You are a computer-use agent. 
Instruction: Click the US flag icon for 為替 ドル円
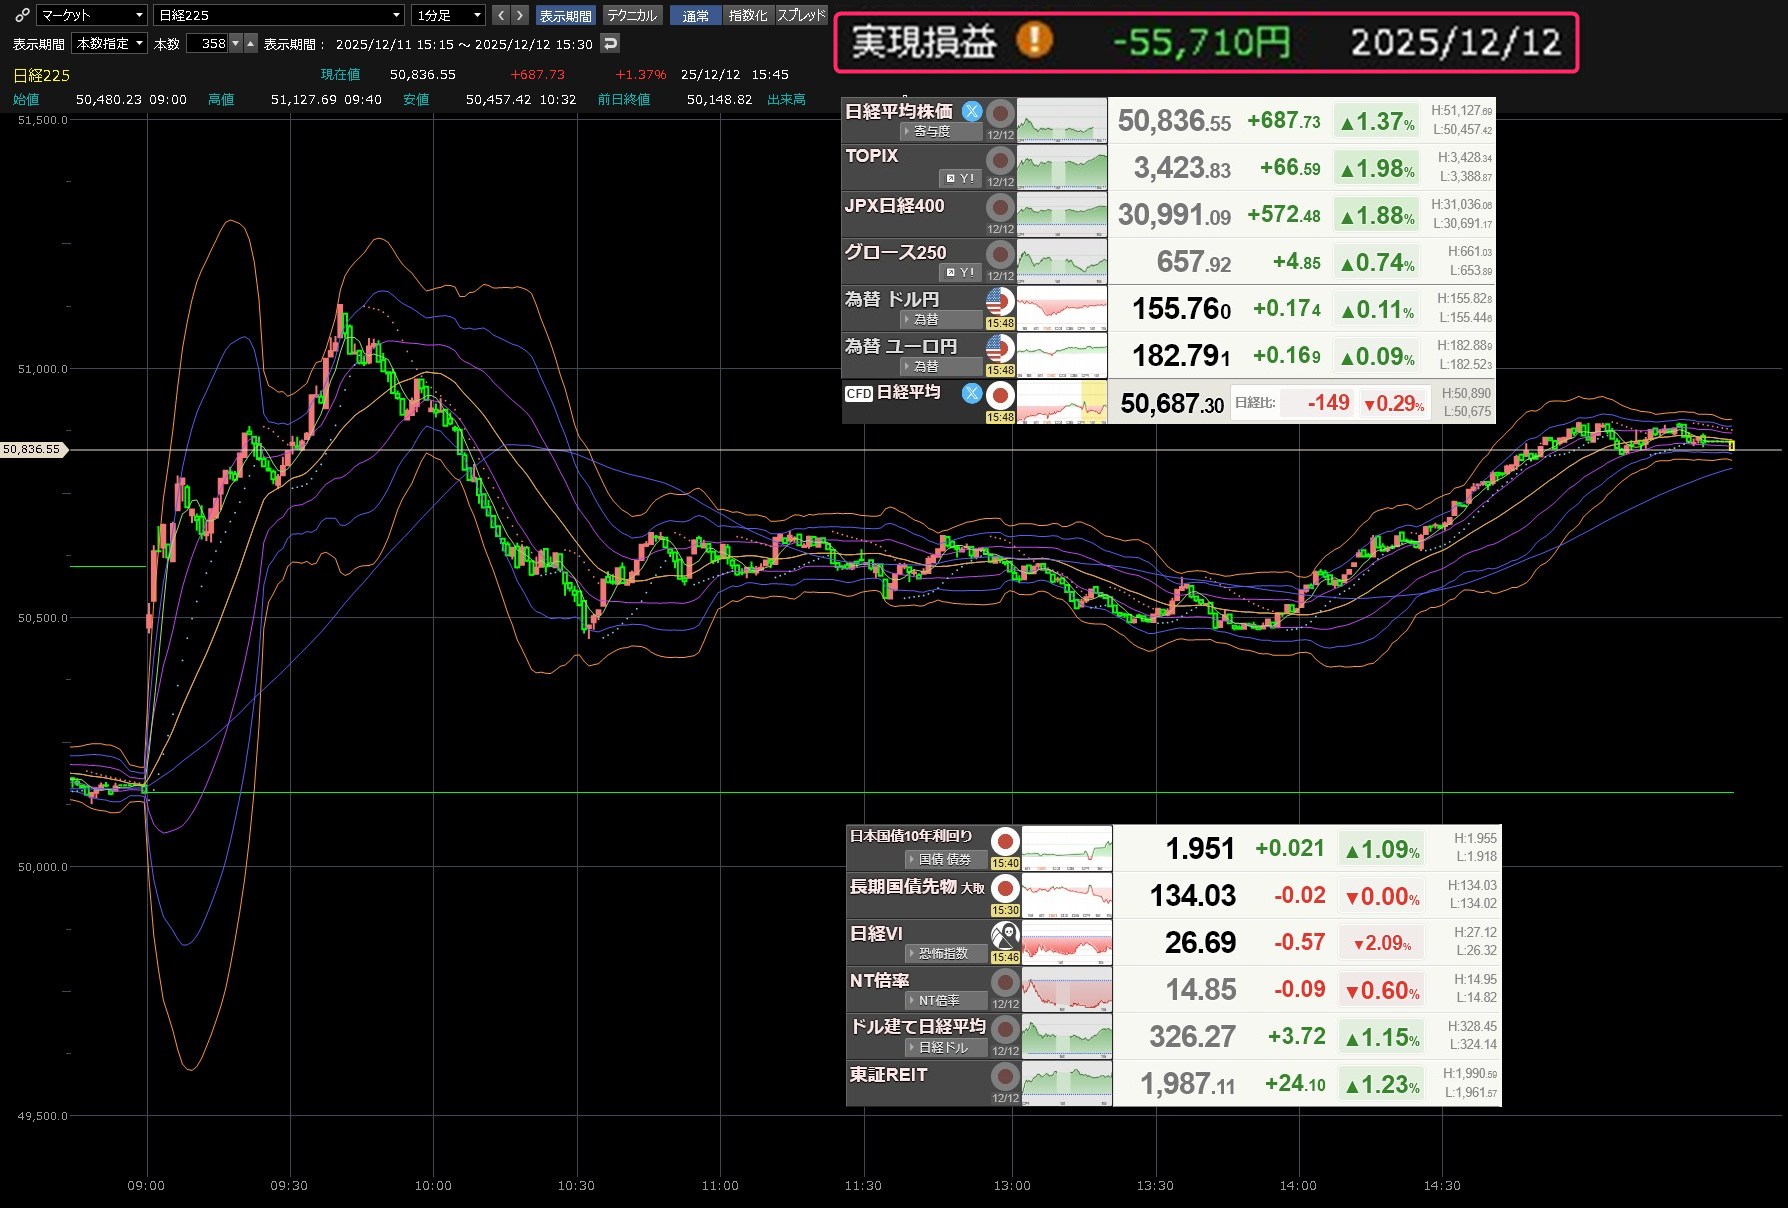pyautogui.click(x=999, y=300)
